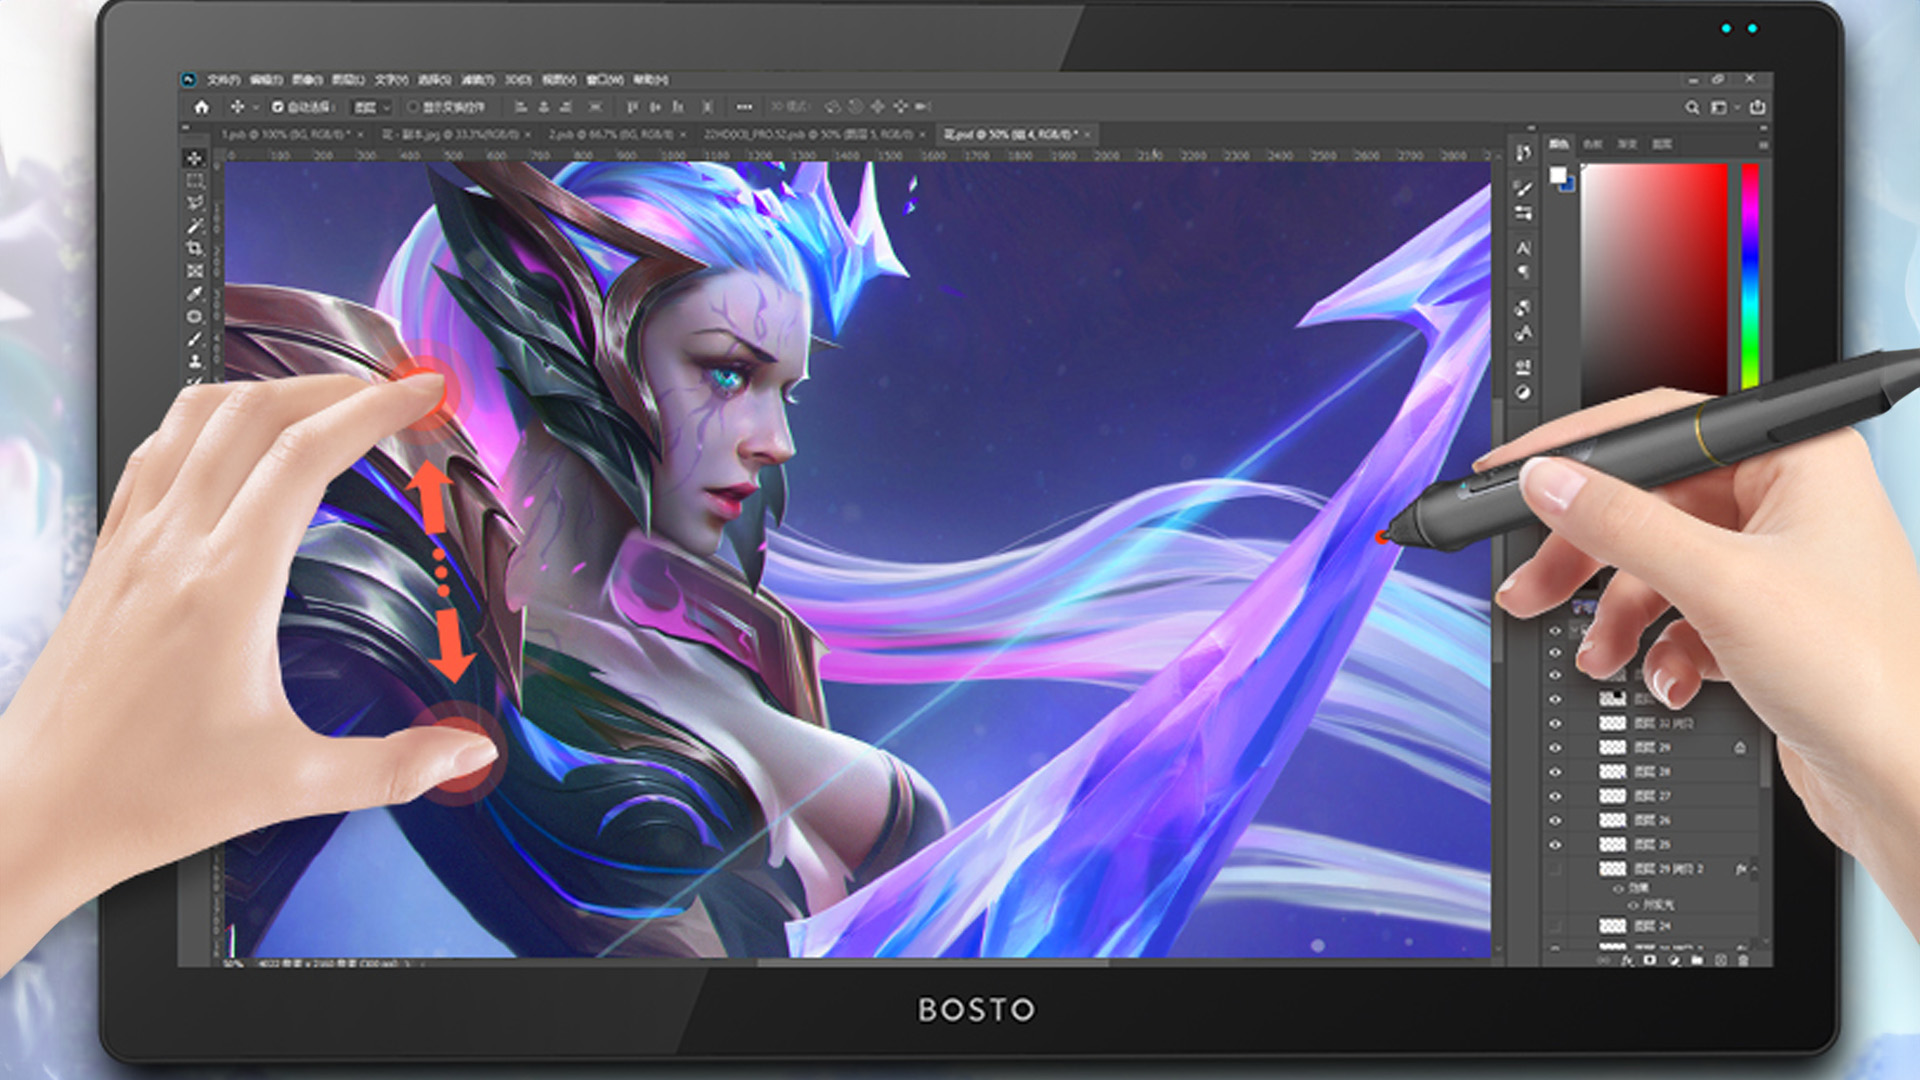
Task: Open the File menu (first menu item)
Action: (x=223, y=80)
